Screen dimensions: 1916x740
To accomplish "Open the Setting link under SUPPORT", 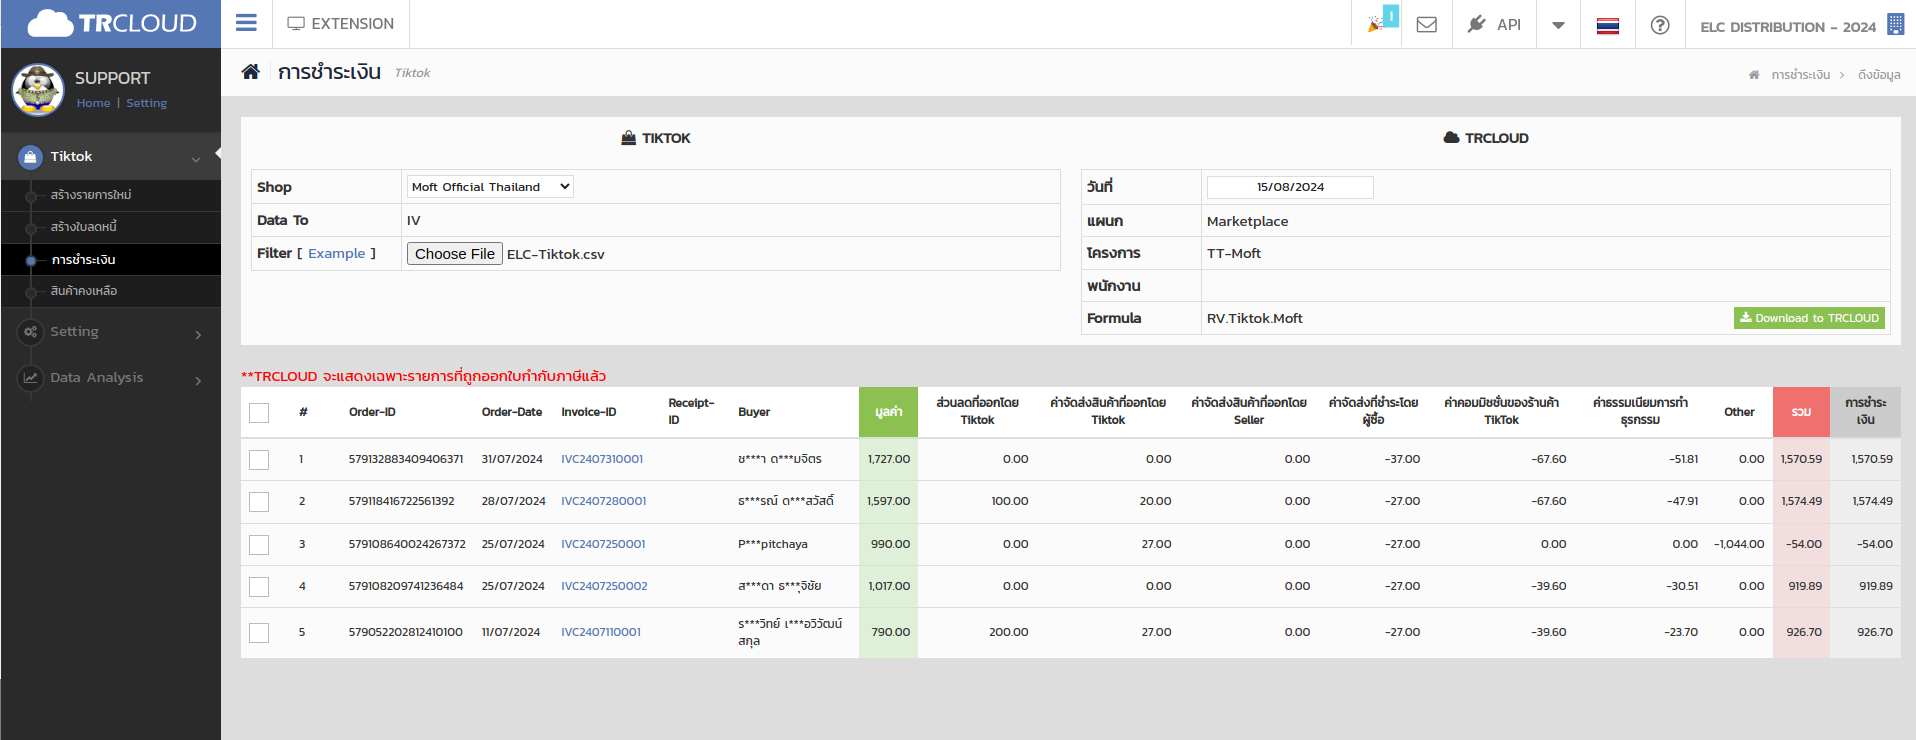I will coord(146,103).
